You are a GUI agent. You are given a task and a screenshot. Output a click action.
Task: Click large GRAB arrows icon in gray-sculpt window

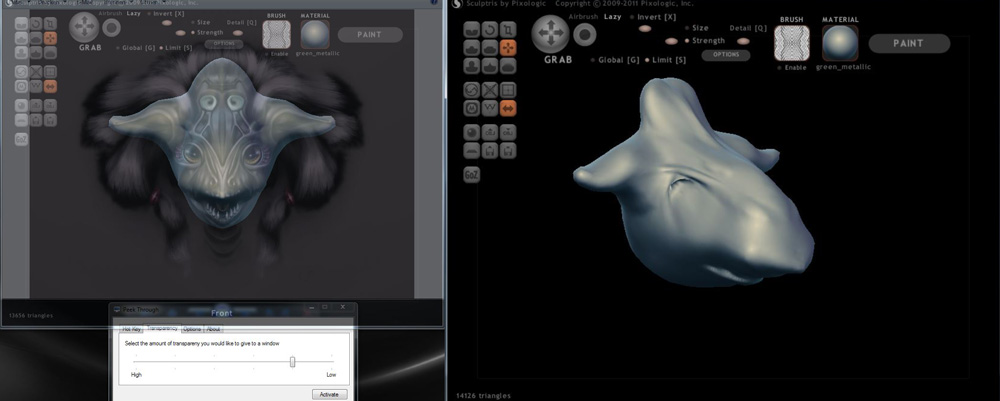[x=550, y=33]
